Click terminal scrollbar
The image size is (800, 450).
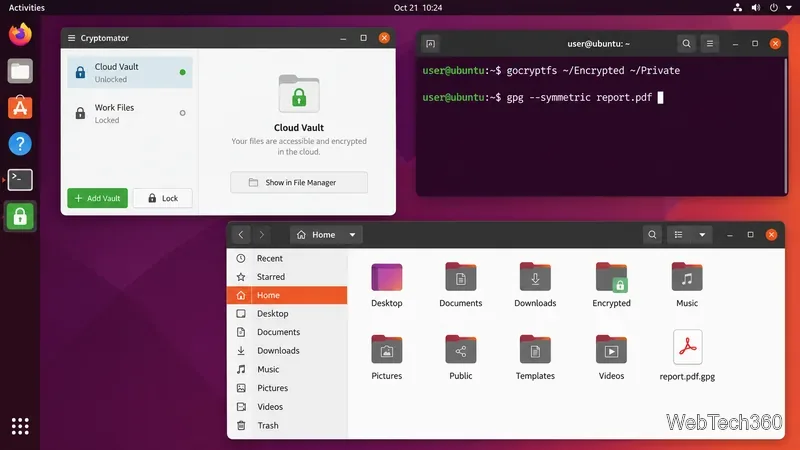click(x=786, y=125)
